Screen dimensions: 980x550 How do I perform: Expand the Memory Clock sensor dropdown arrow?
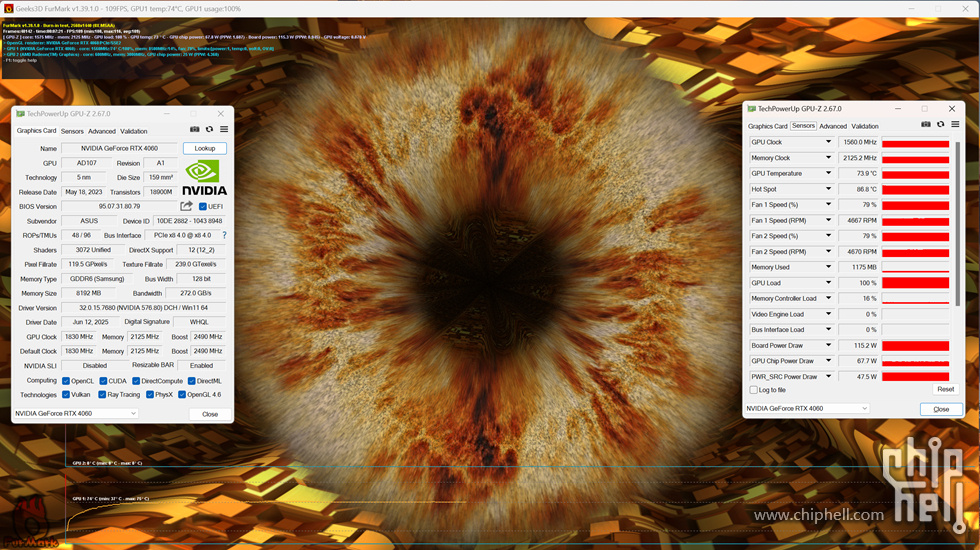click(x=828, y=158)
